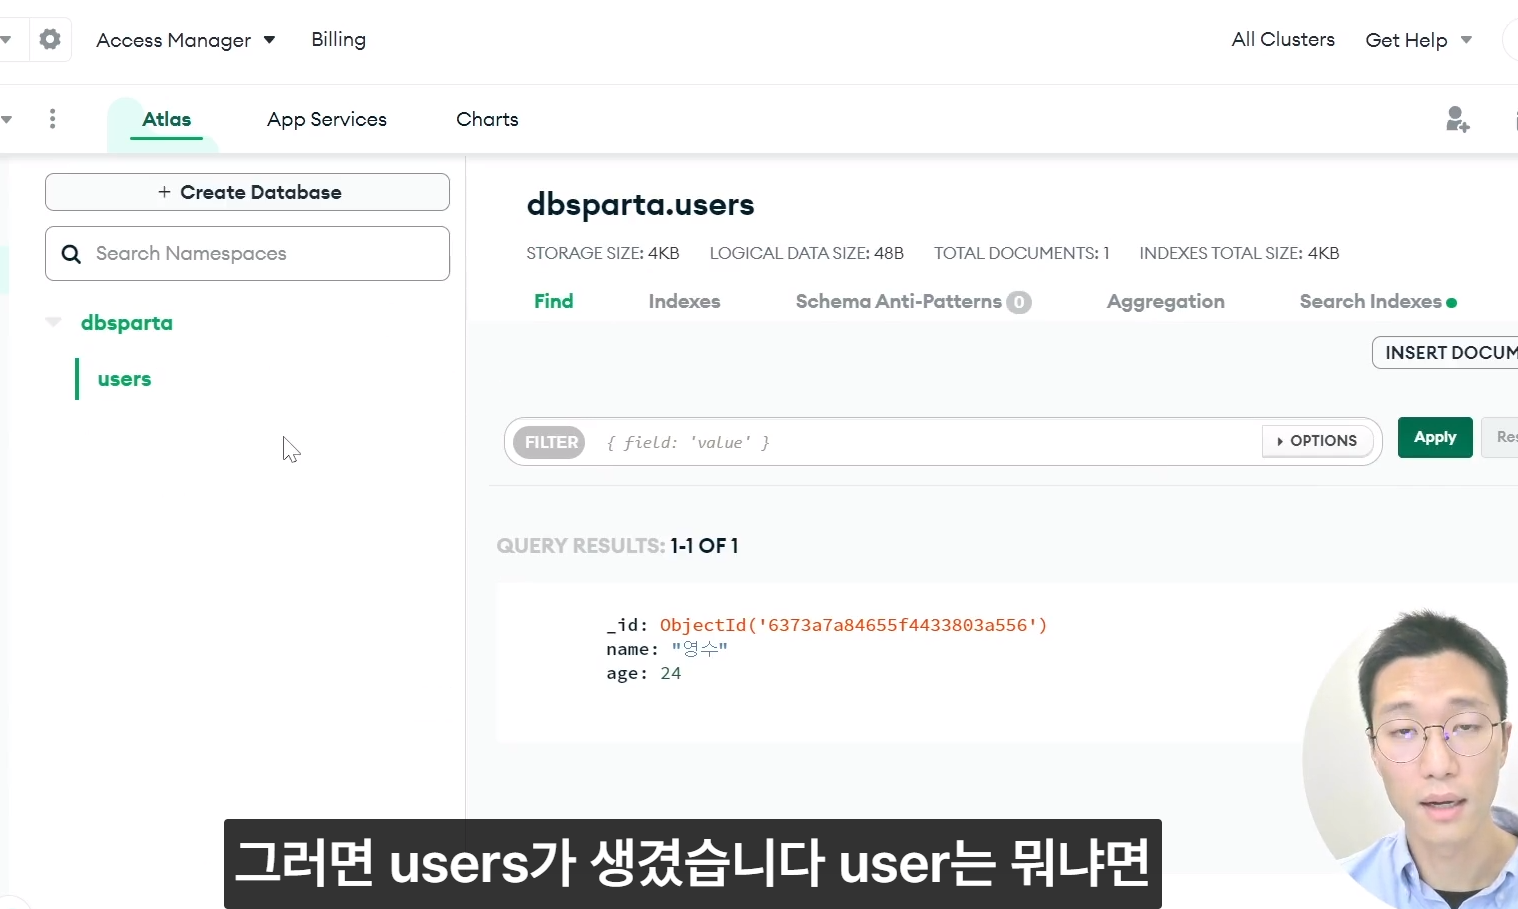The image size is (1518, 909).
Task: Open the Access Manager dropdown
Action: click(186, 40)
